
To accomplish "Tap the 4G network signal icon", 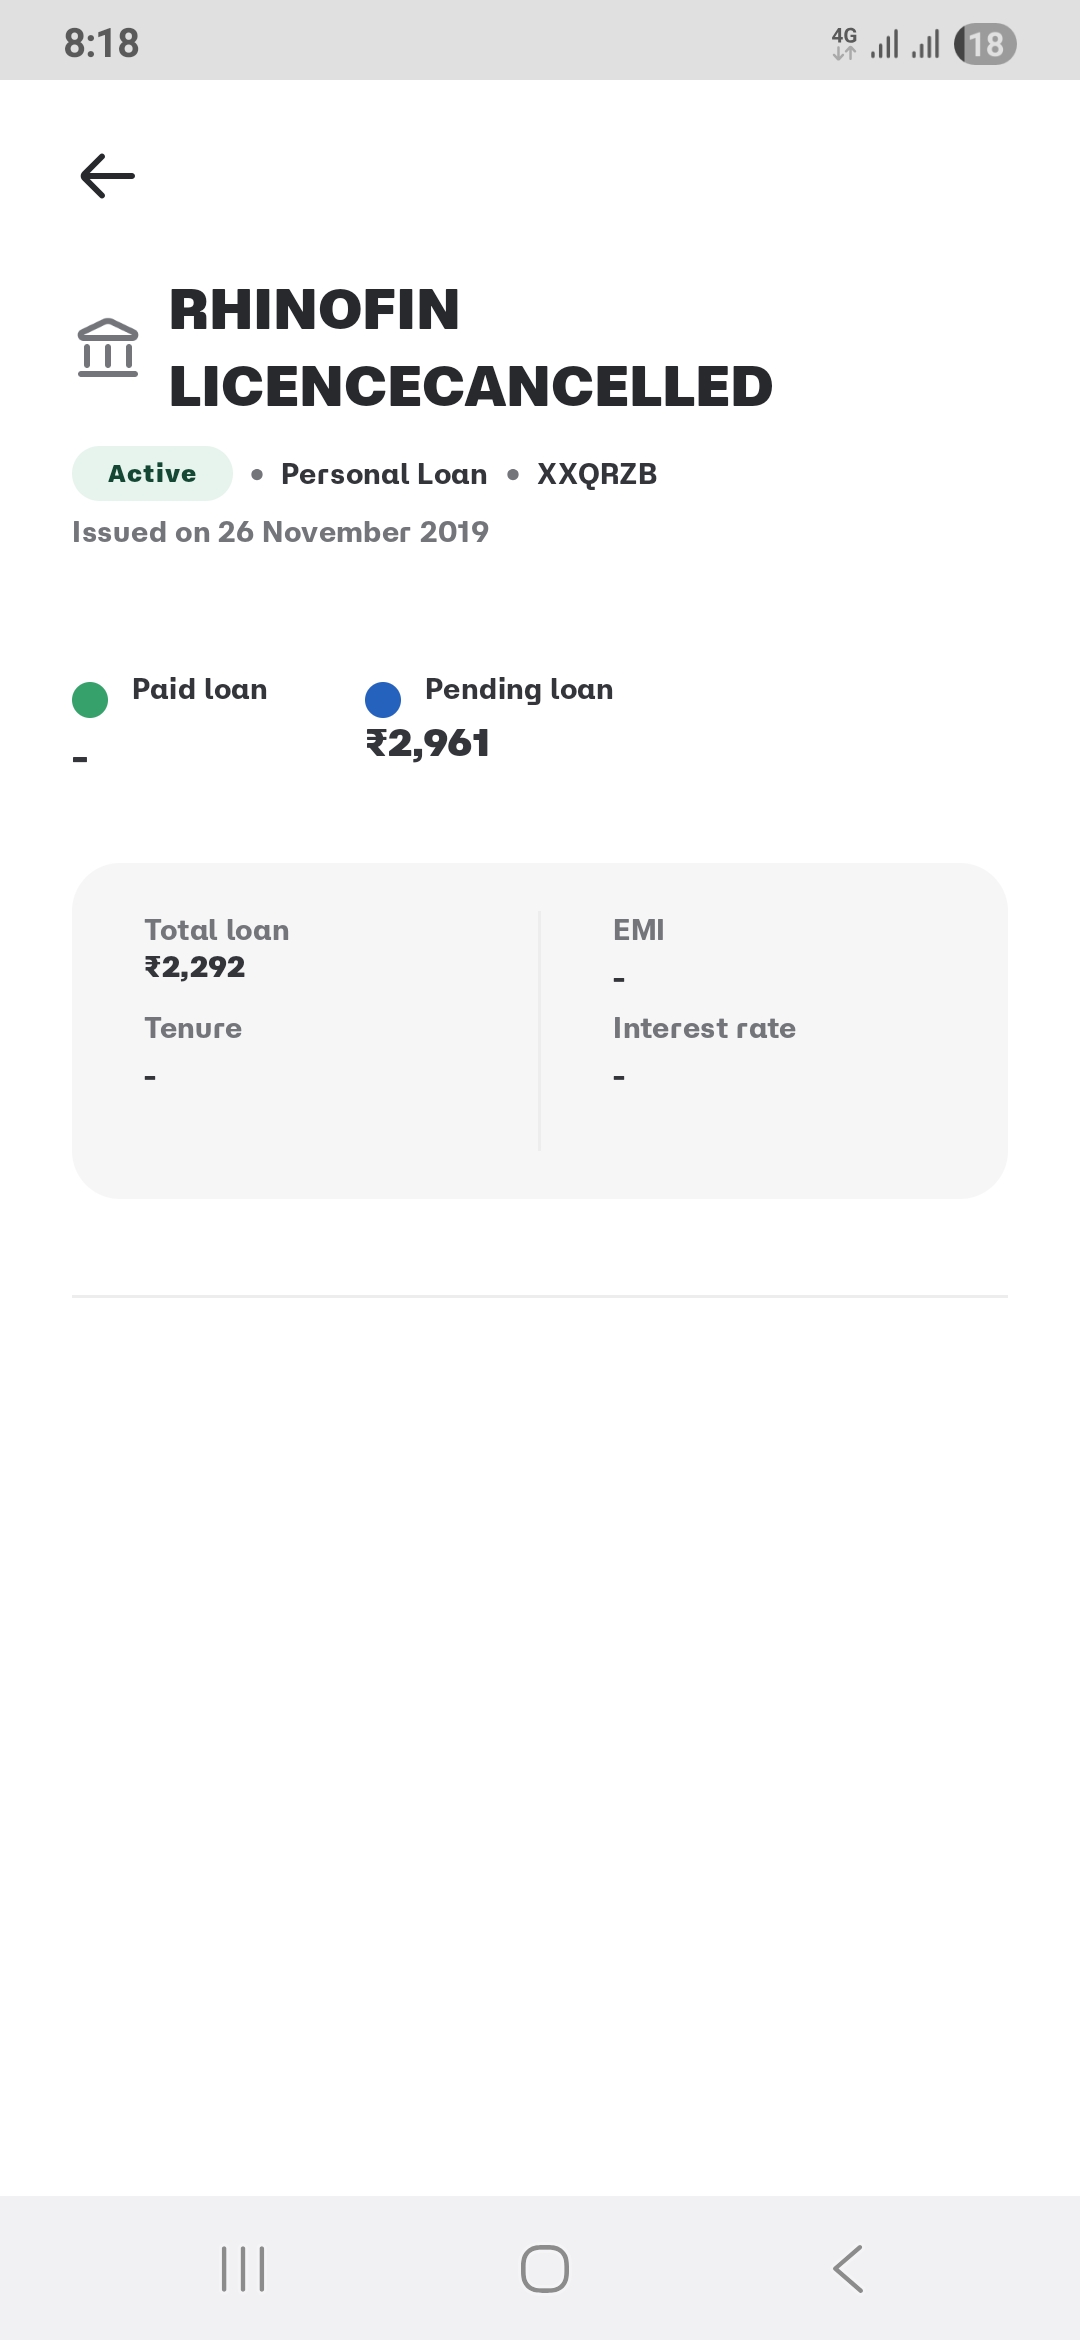I will [844, 43].
